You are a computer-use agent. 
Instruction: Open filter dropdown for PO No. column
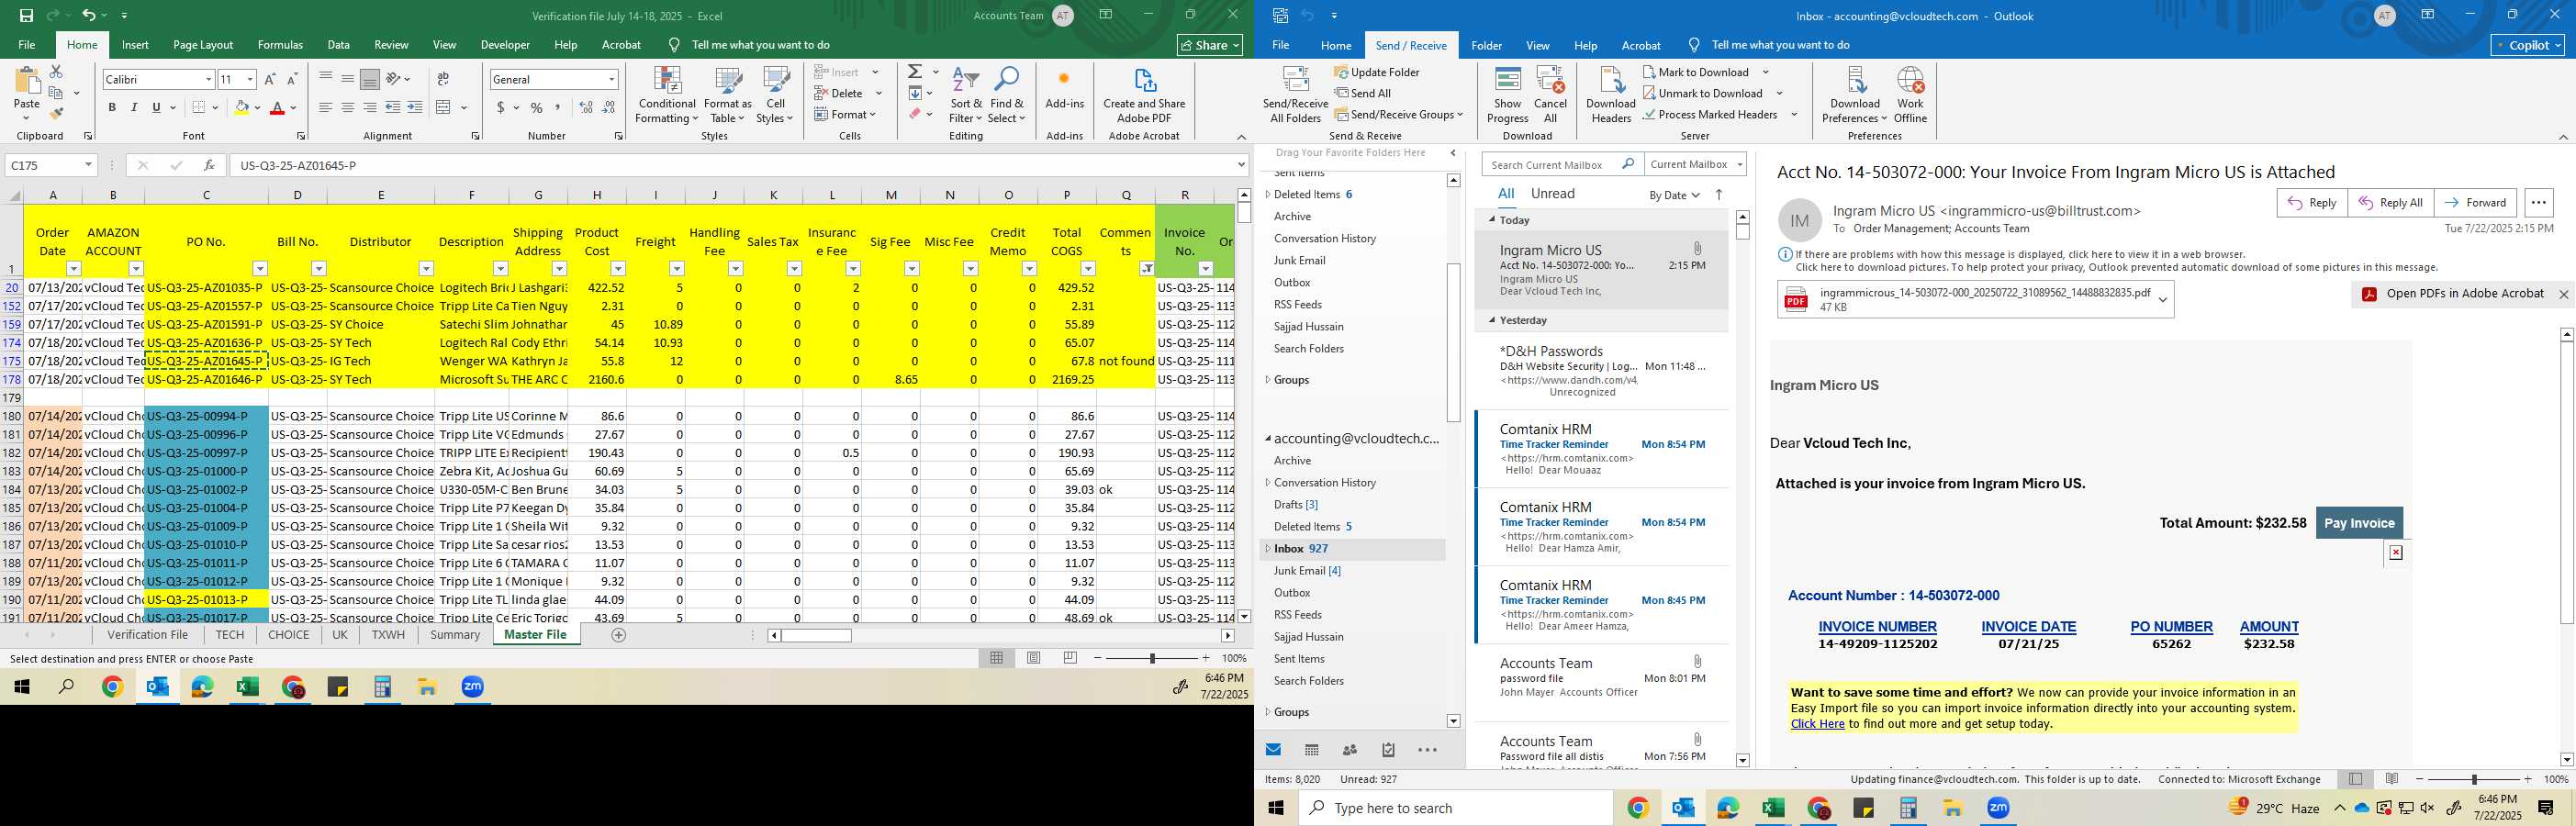(260, 268)
